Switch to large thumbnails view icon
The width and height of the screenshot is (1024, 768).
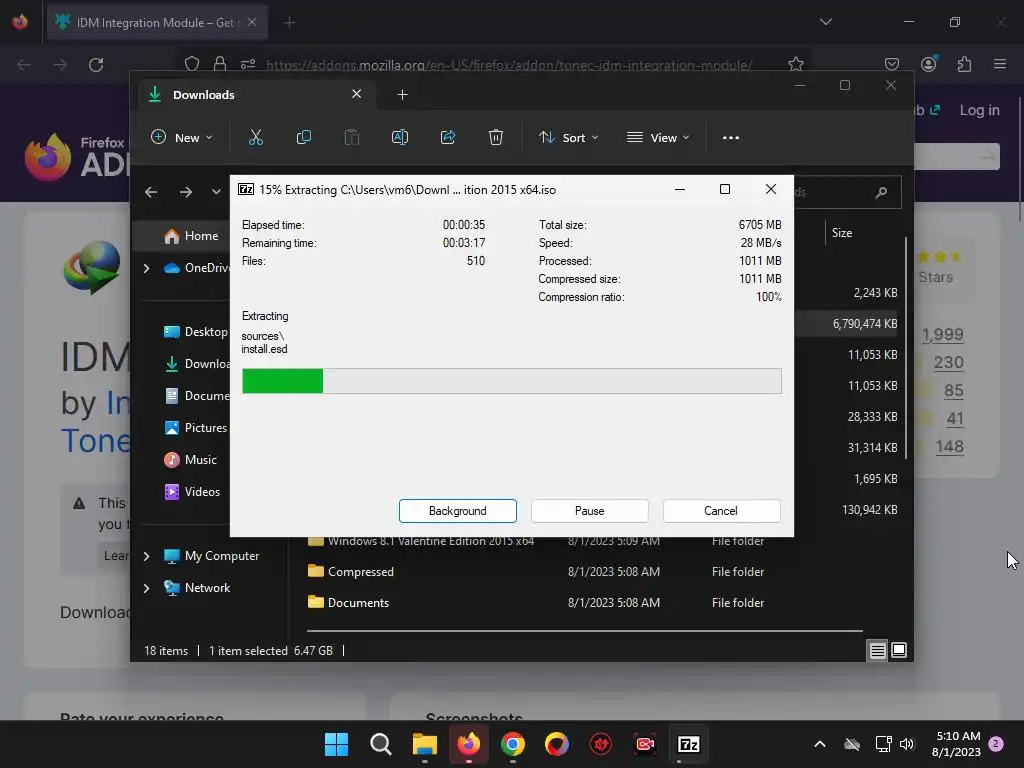coord(899,650)
